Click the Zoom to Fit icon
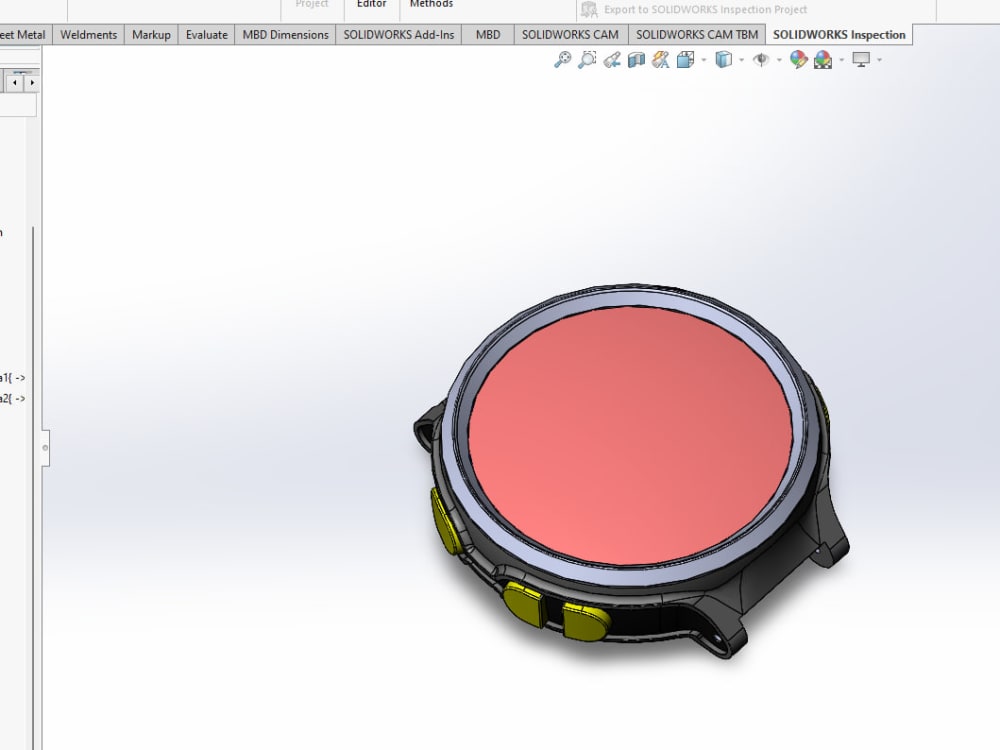Screen dimensions: 1000x750 click(x=562, y=60)
